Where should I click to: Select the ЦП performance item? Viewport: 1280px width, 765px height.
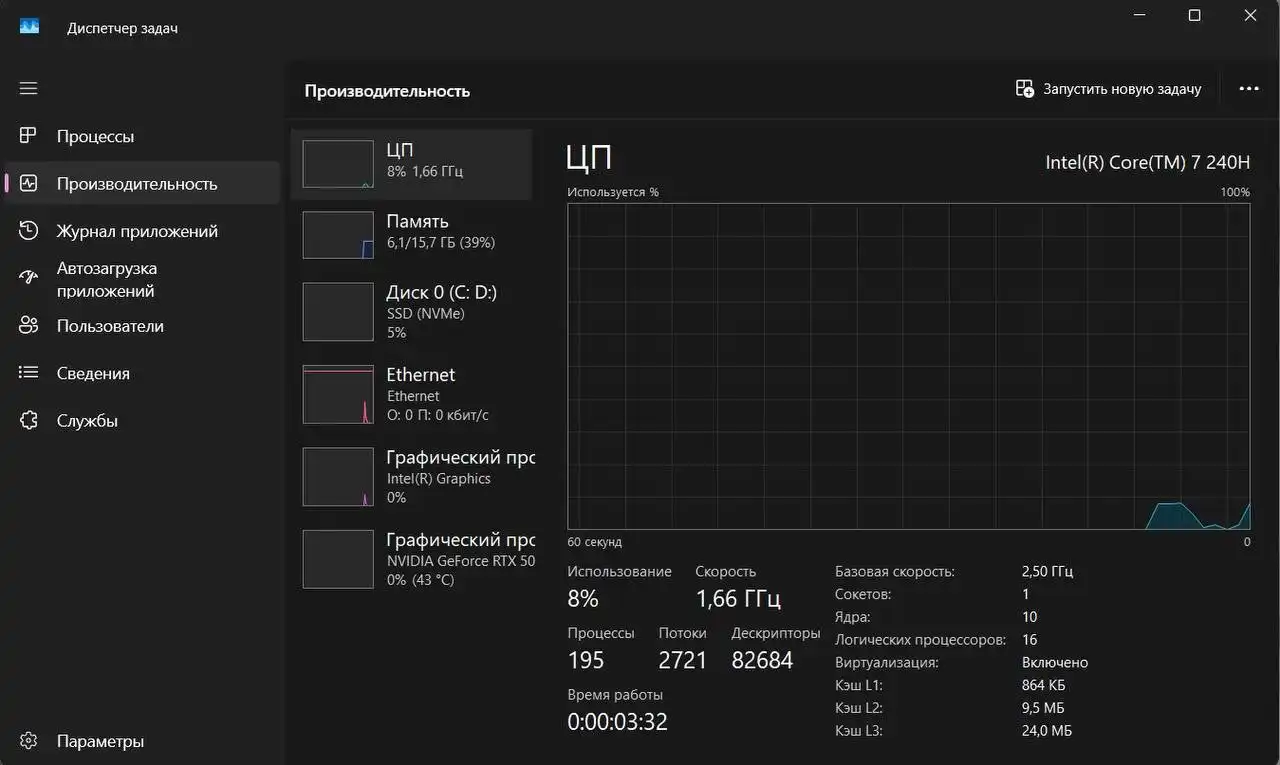tap(411, 164)
